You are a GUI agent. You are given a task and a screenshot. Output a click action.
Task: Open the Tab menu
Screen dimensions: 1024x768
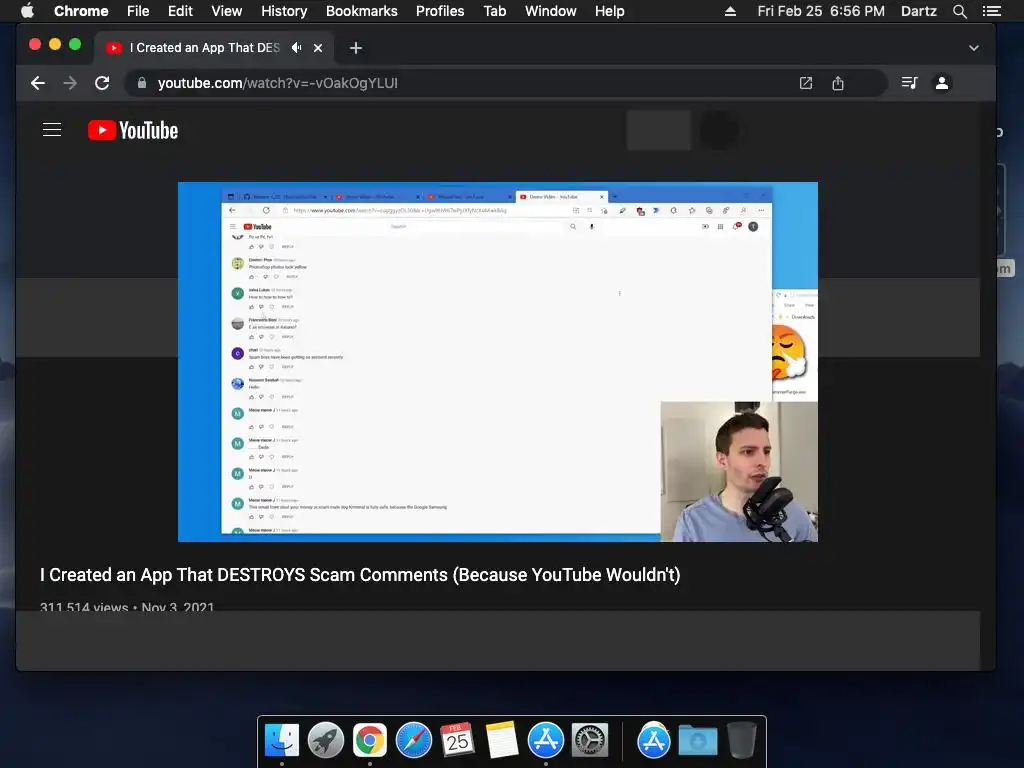point(494,11)
